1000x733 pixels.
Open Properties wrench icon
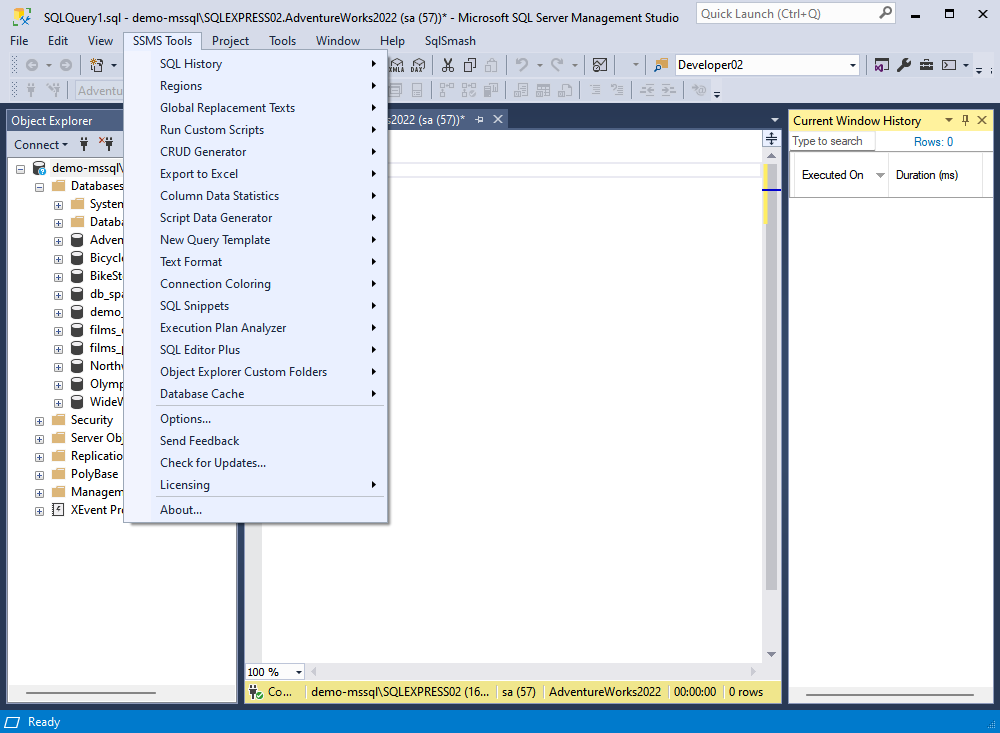(x=904, y=65)
